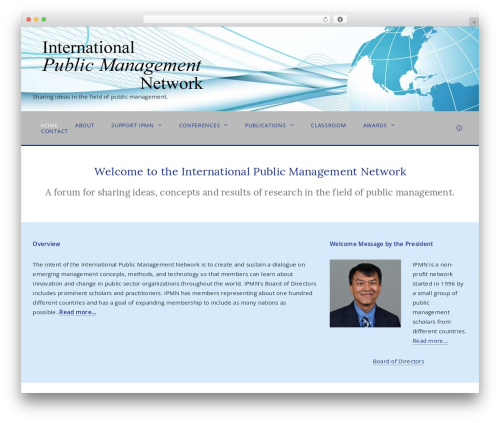500x423 pixels.
Task: Click the Overview heading
Action: pos(46,244)
